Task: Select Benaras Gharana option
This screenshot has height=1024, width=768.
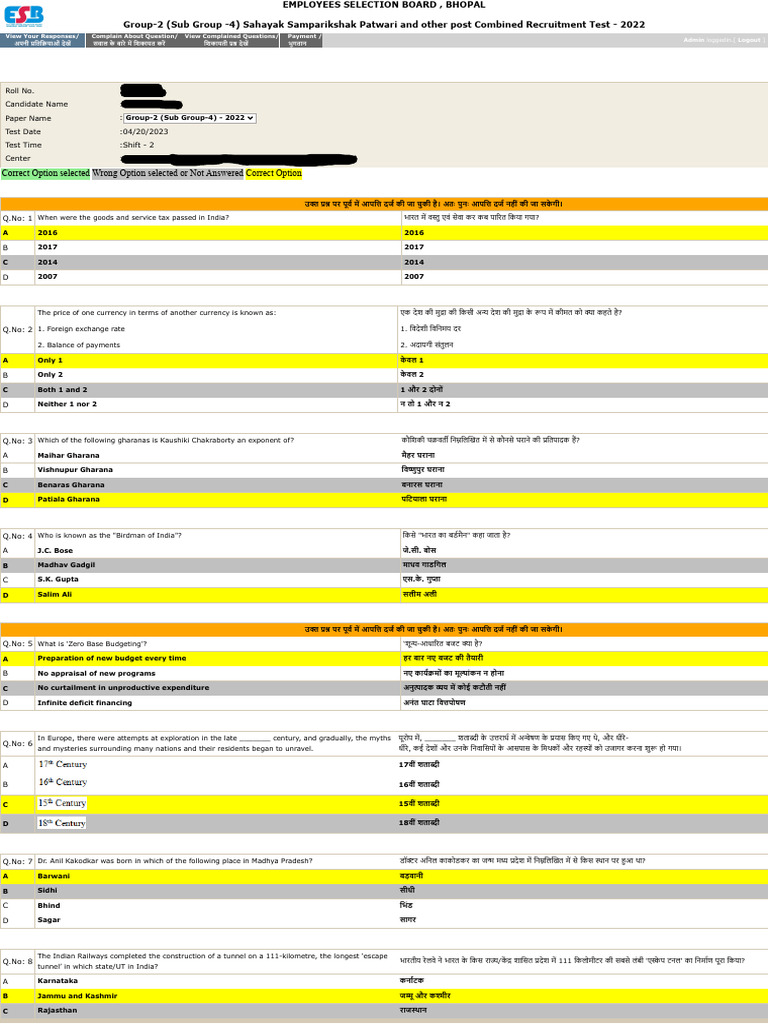Action: [384, 485]
